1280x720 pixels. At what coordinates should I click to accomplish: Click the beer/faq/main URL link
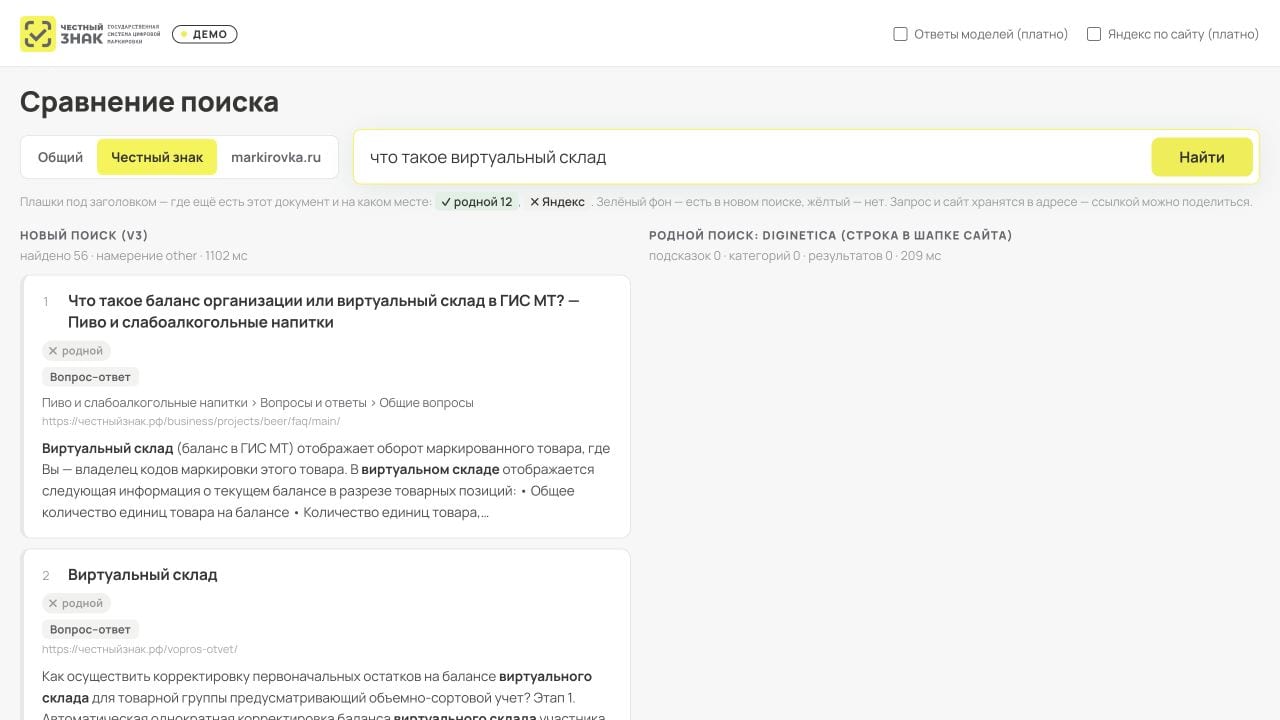coord(191,421)
